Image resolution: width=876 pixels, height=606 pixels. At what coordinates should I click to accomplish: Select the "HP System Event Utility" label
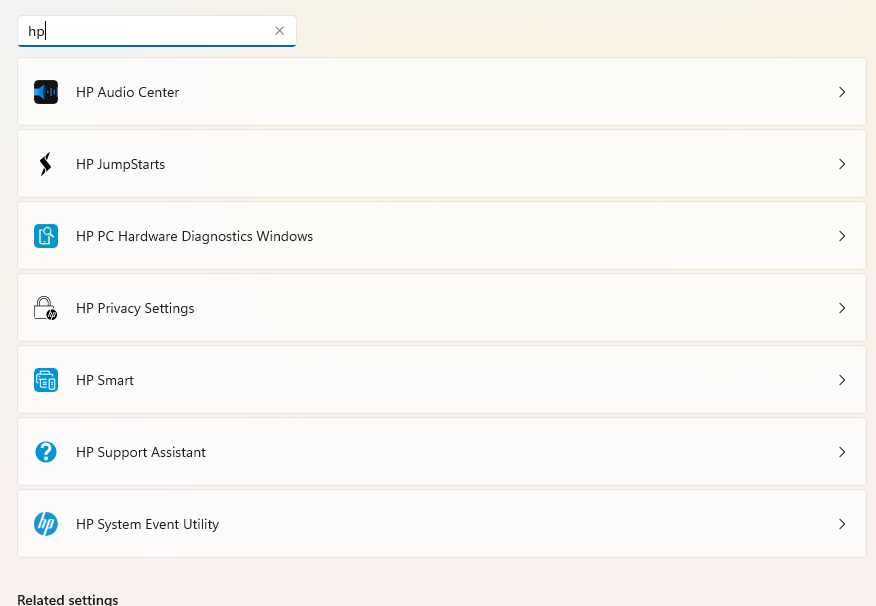click(147, 524)
